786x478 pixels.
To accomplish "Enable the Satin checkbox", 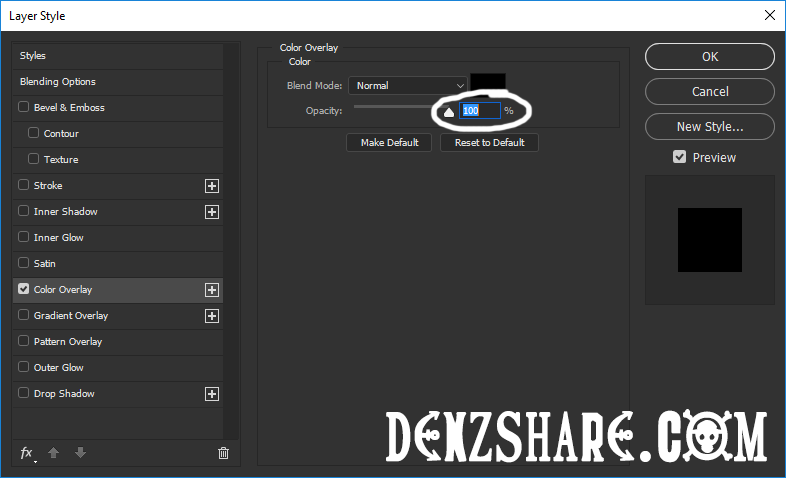I will 24,263.
